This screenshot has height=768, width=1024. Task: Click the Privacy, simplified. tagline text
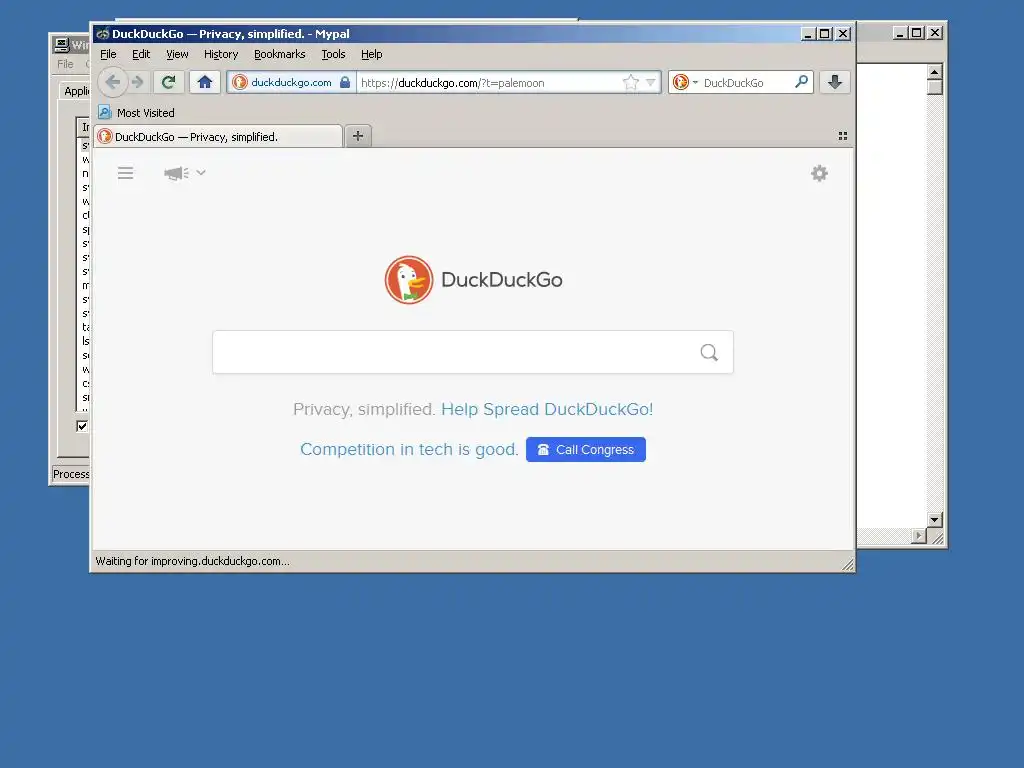364,409
